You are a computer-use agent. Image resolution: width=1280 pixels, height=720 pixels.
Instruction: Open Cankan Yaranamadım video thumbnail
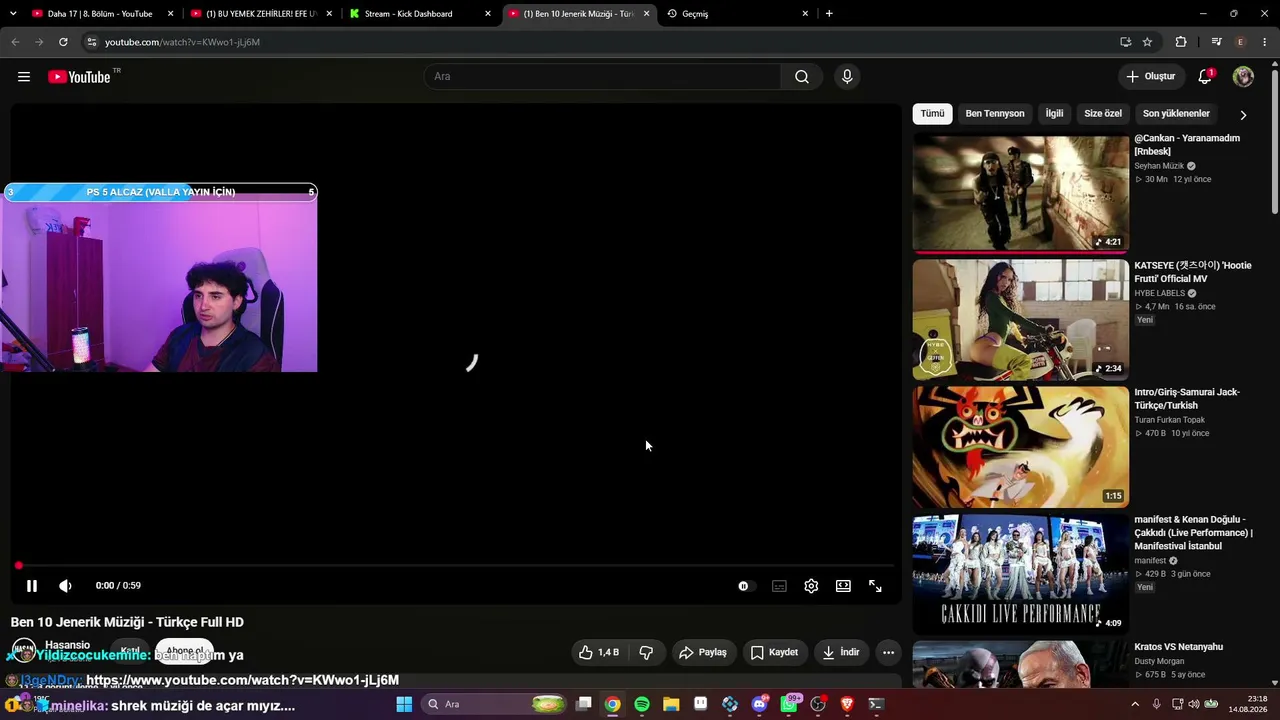tap(1021, 193)
